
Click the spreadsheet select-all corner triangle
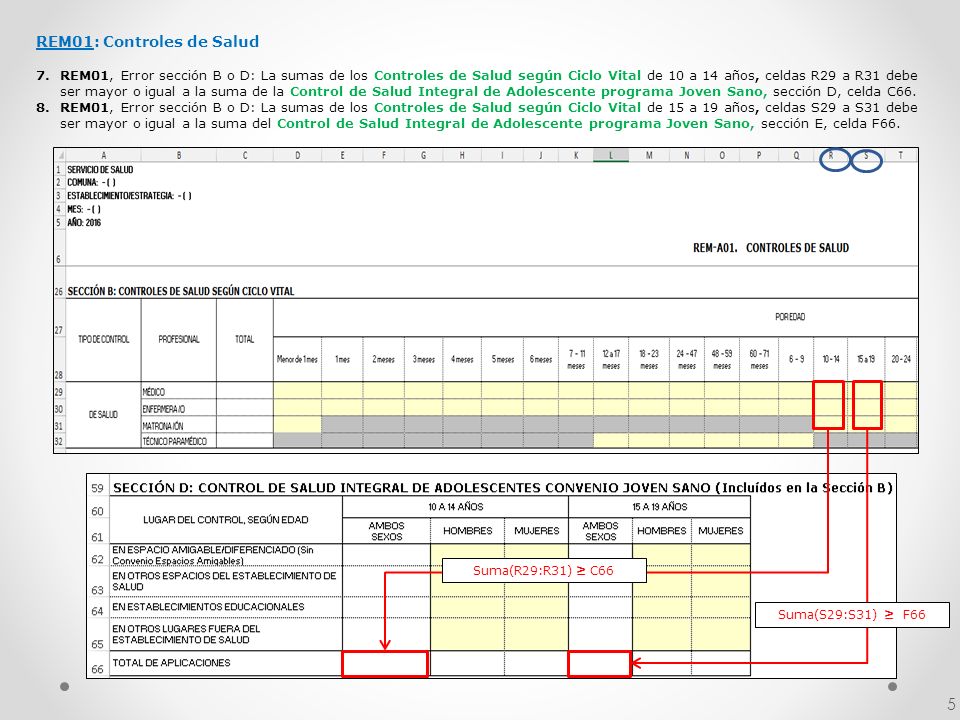pos(59,156)
